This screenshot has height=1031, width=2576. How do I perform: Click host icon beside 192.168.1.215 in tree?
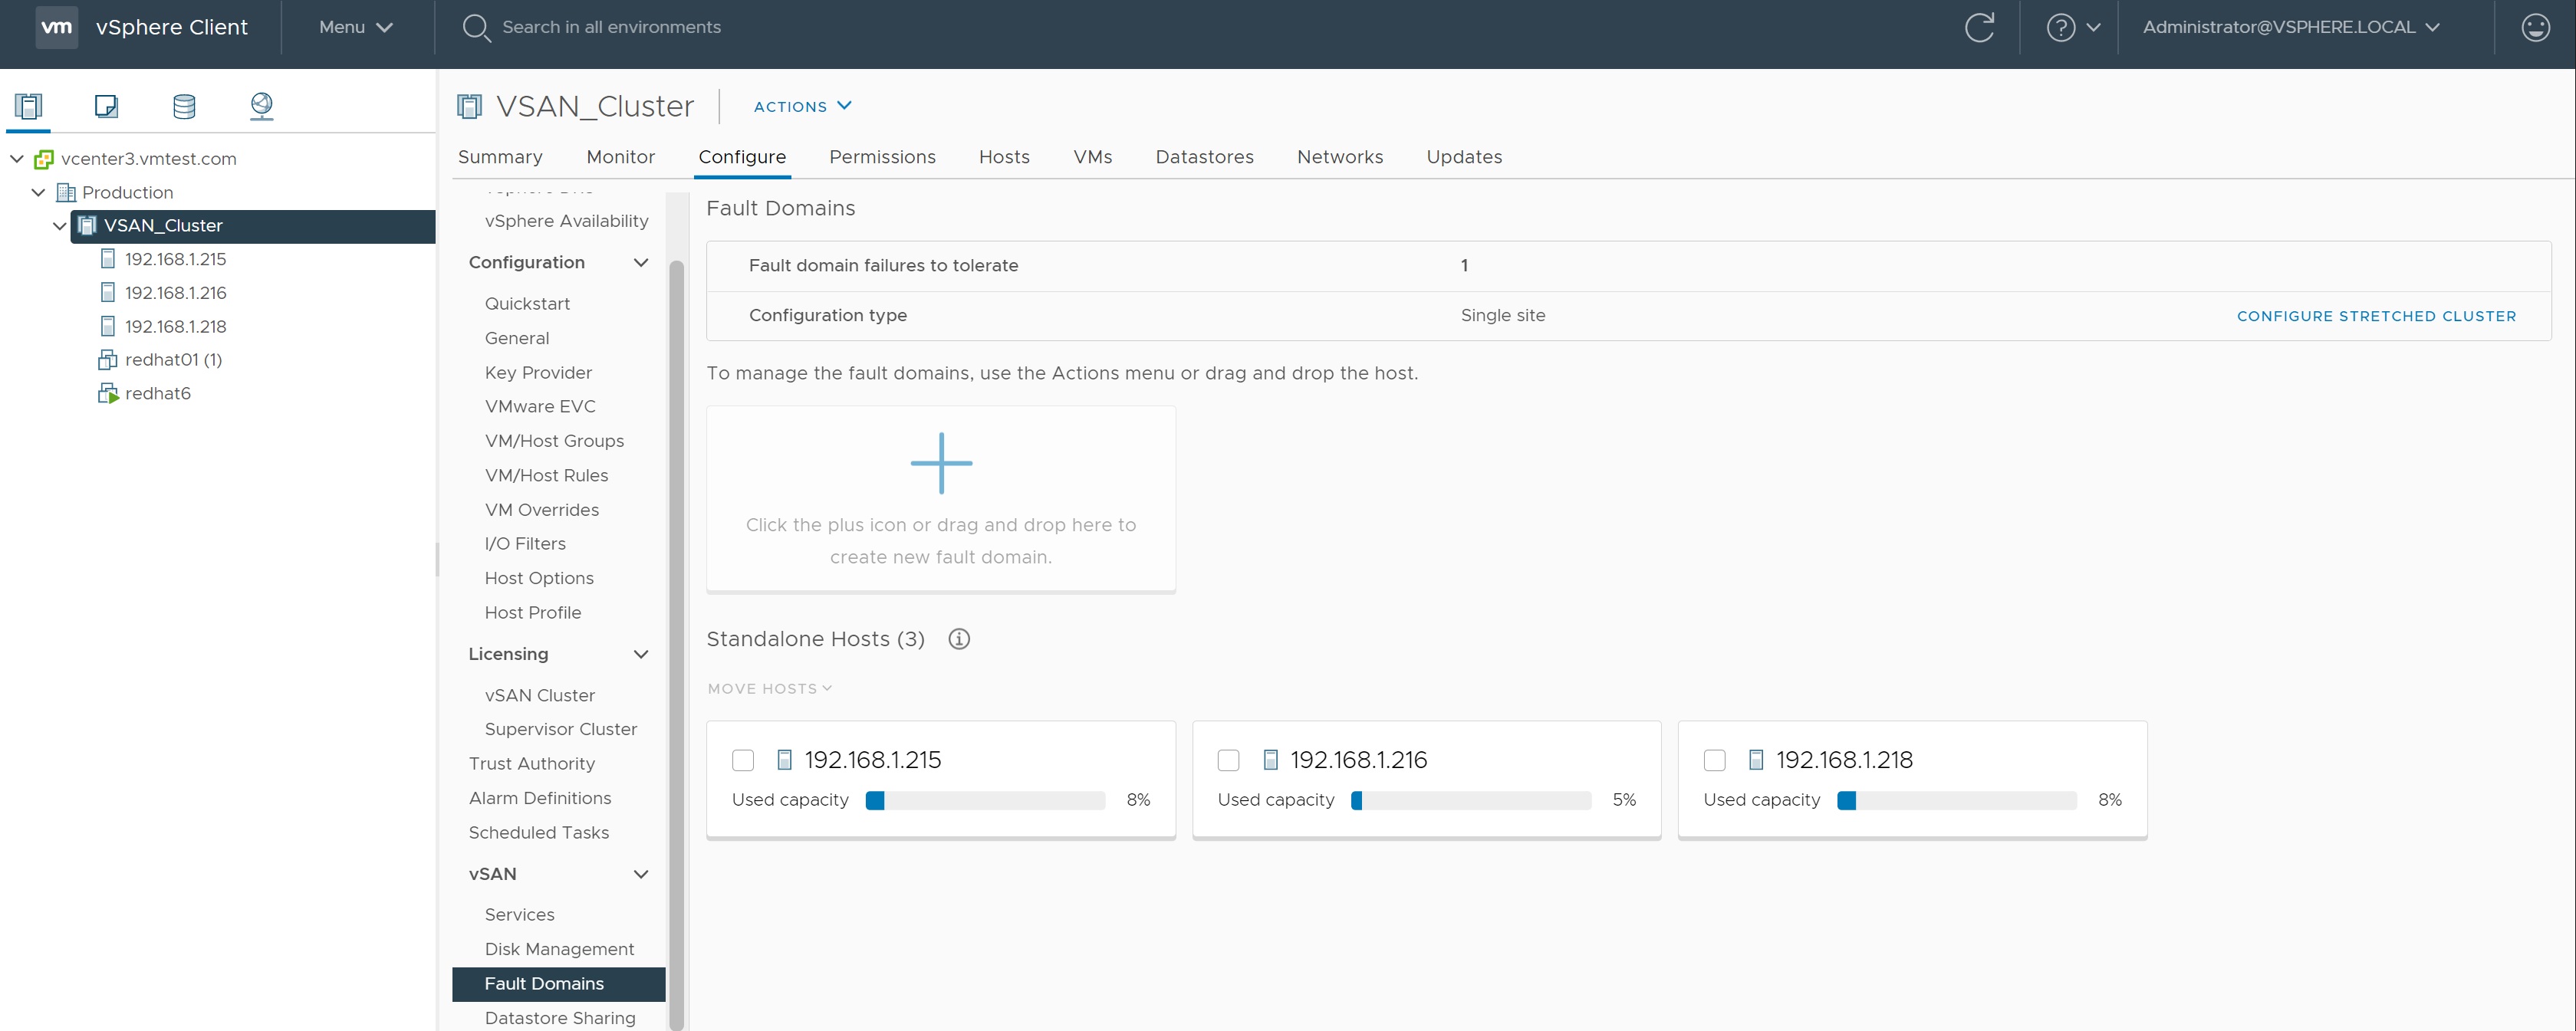[x=108, y=259]
